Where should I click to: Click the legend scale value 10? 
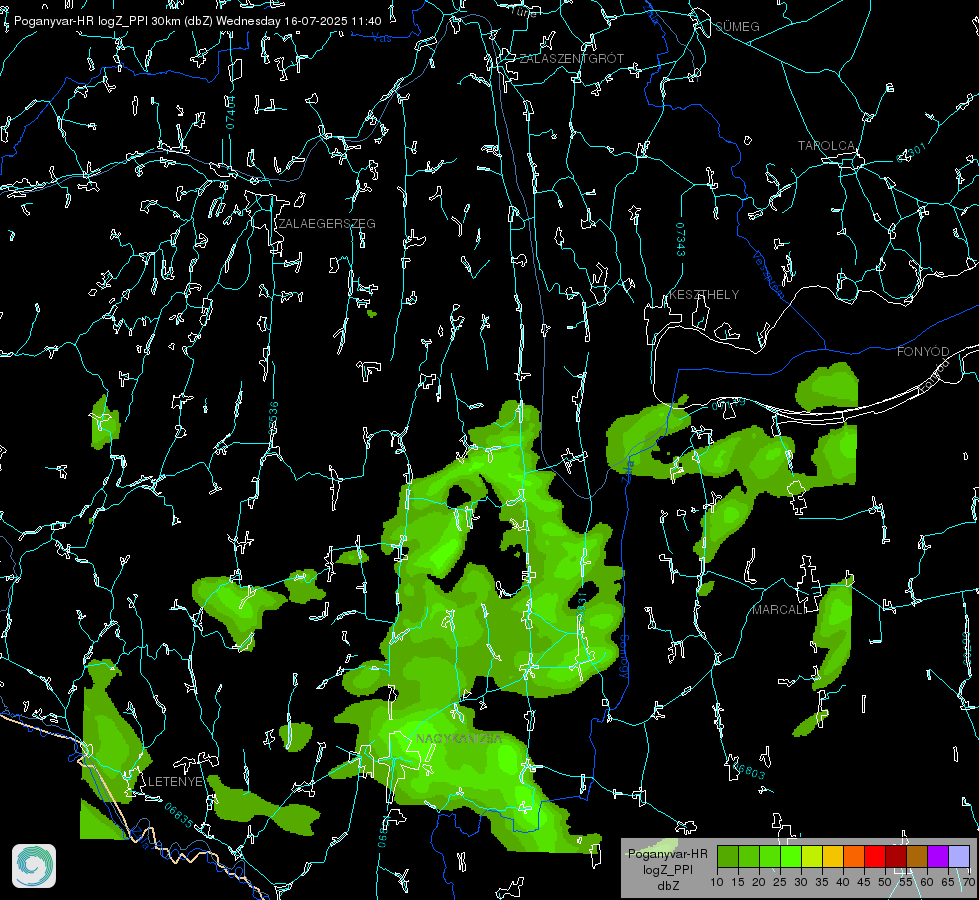tap(717, 883)
